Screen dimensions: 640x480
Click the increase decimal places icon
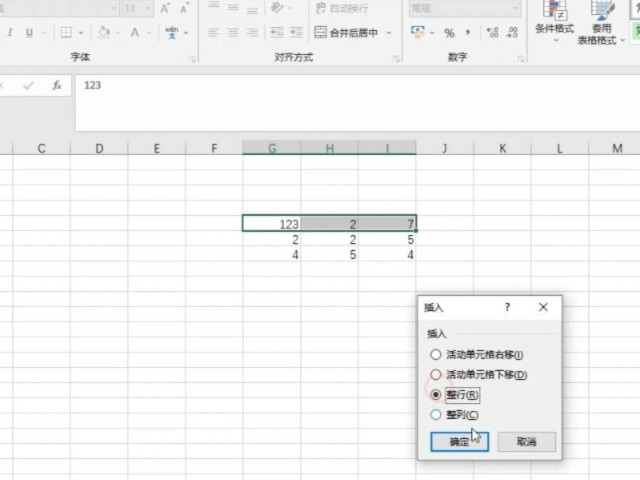pyautogui.click(x=493, y=33)
